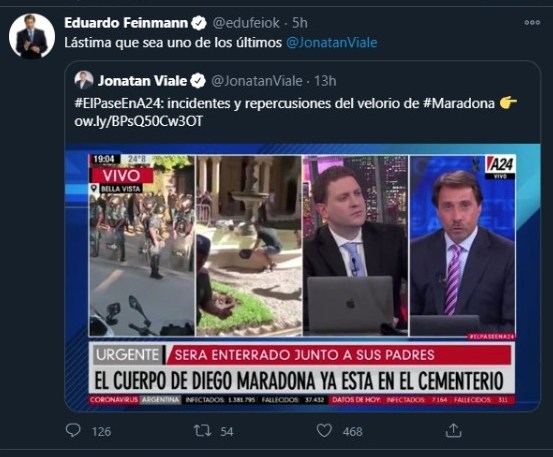
Task: Open the @JonatanViale mention link
Action: click(332, 43)
